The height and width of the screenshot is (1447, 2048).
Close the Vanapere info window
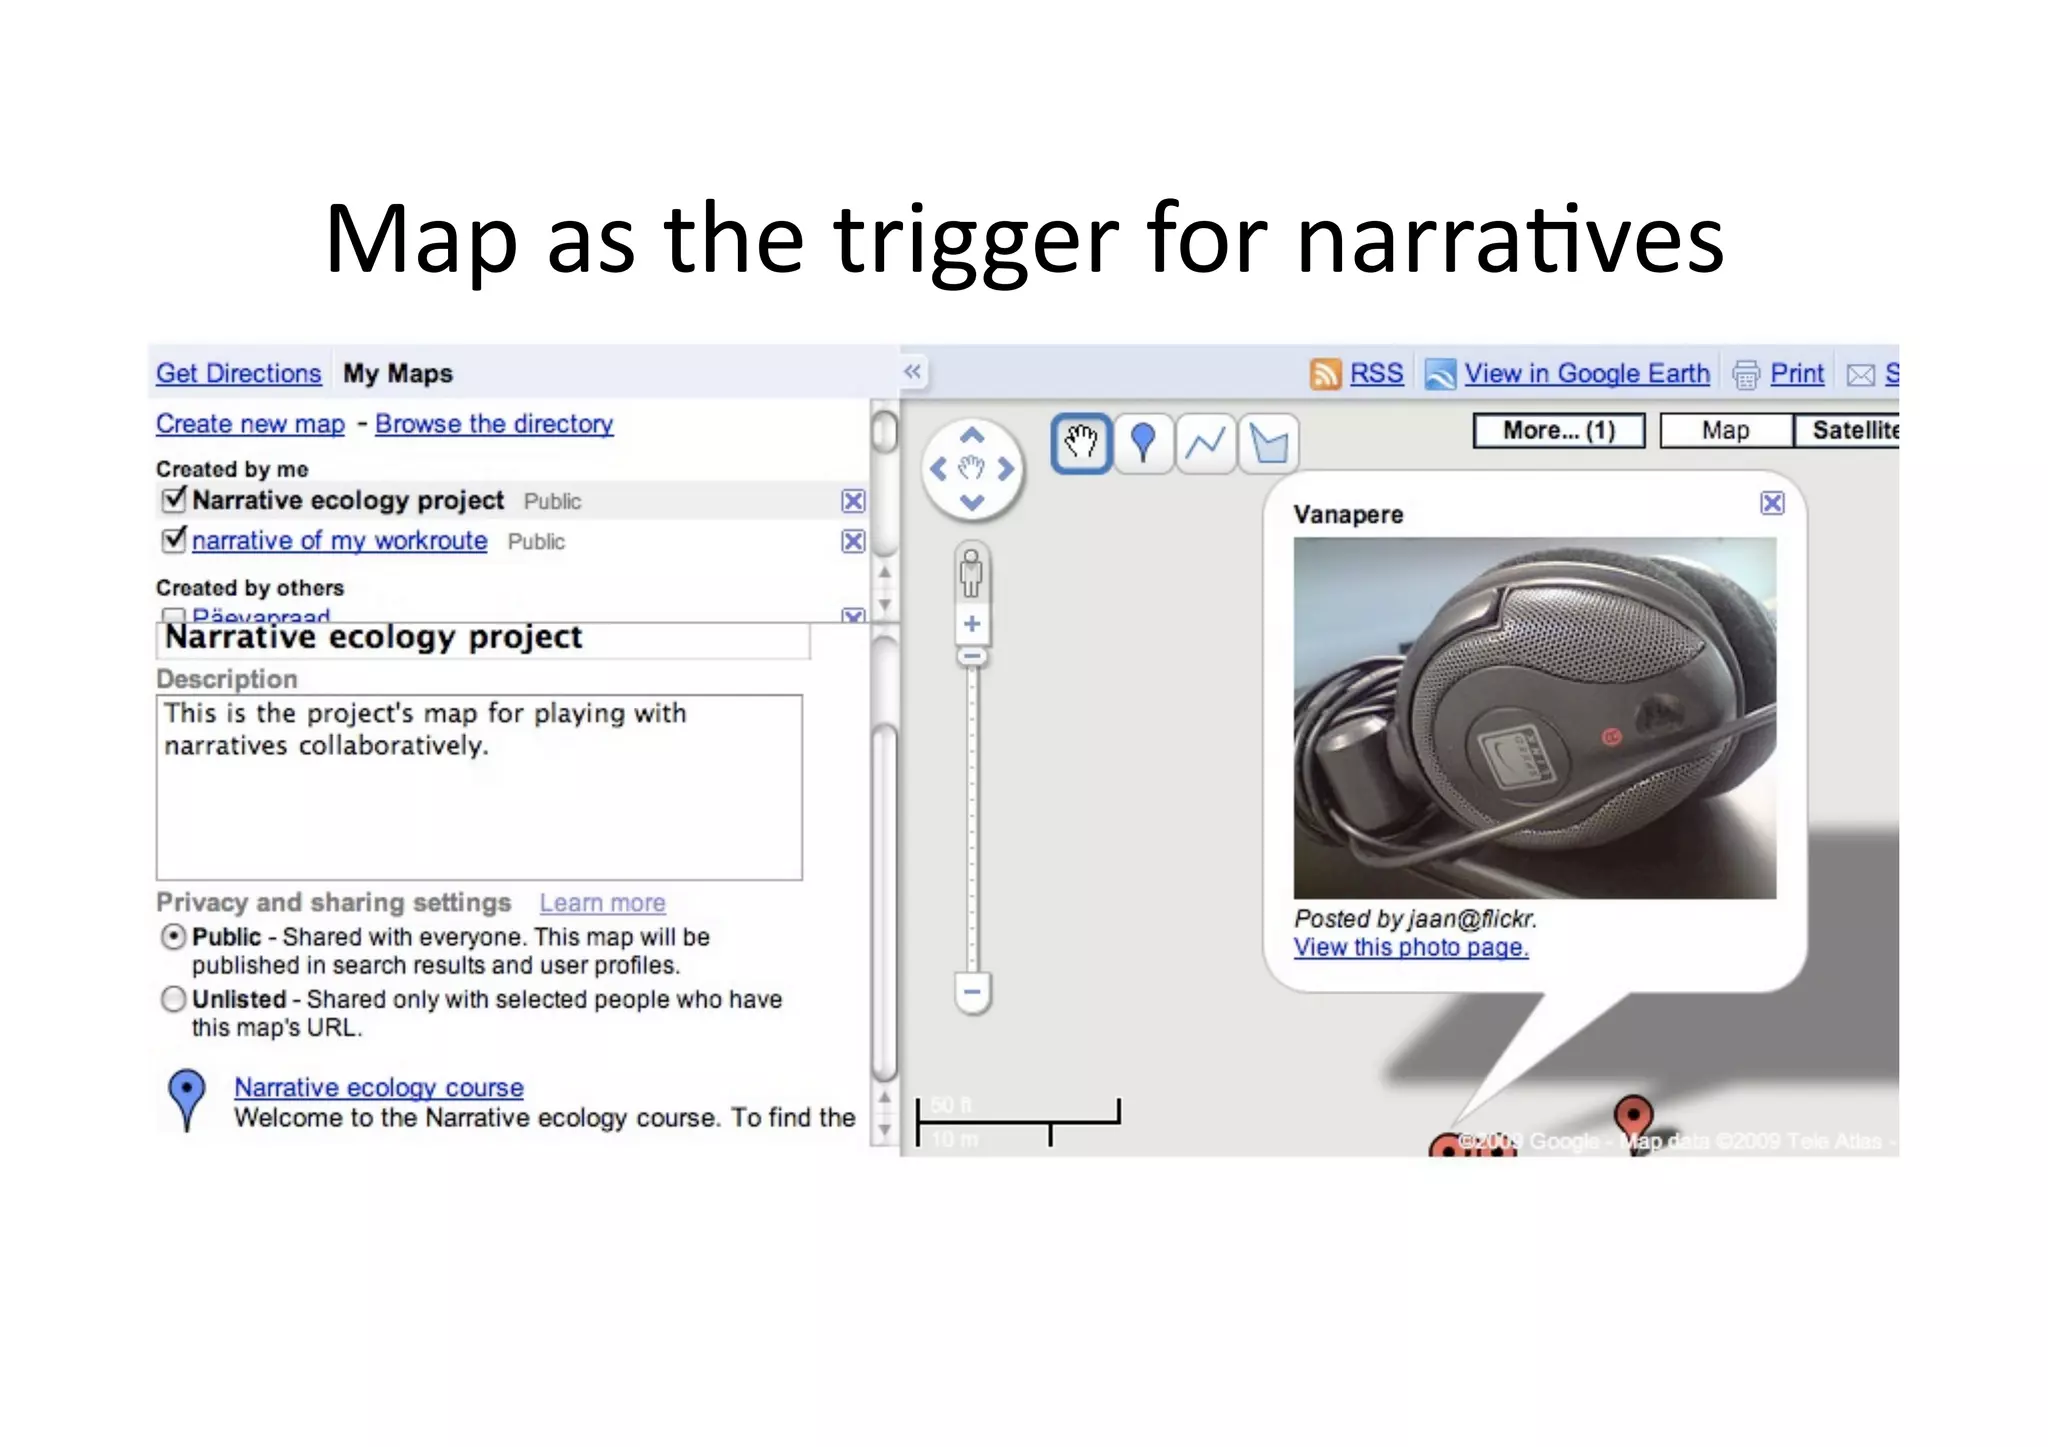pos(1772,503)
